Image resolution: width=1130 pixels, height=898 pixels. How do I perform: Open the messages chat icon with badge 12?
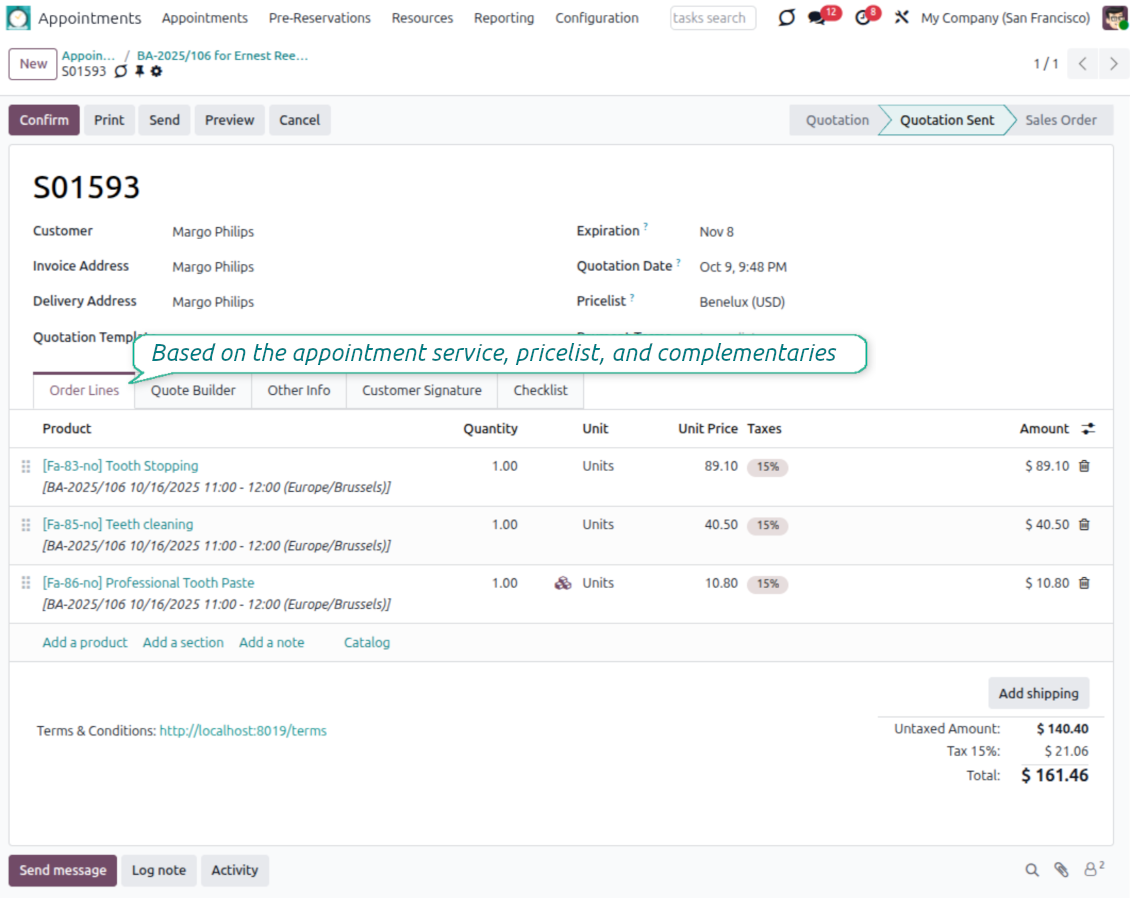pos(818,18)
